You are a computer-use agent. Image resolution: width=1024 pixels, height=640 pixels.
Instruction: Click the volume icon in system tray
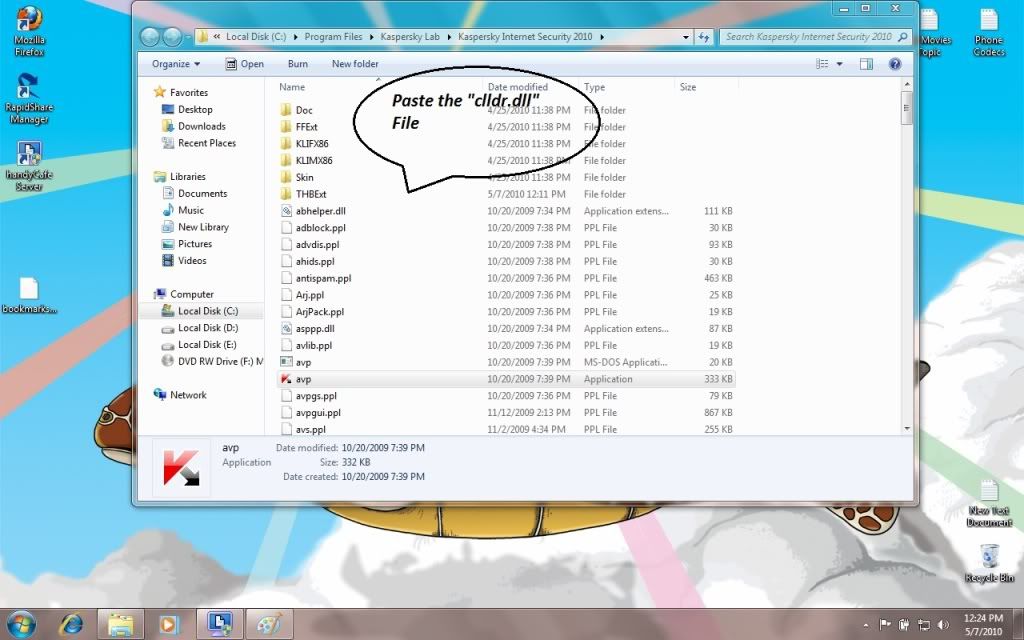click(x=943, y=624)
